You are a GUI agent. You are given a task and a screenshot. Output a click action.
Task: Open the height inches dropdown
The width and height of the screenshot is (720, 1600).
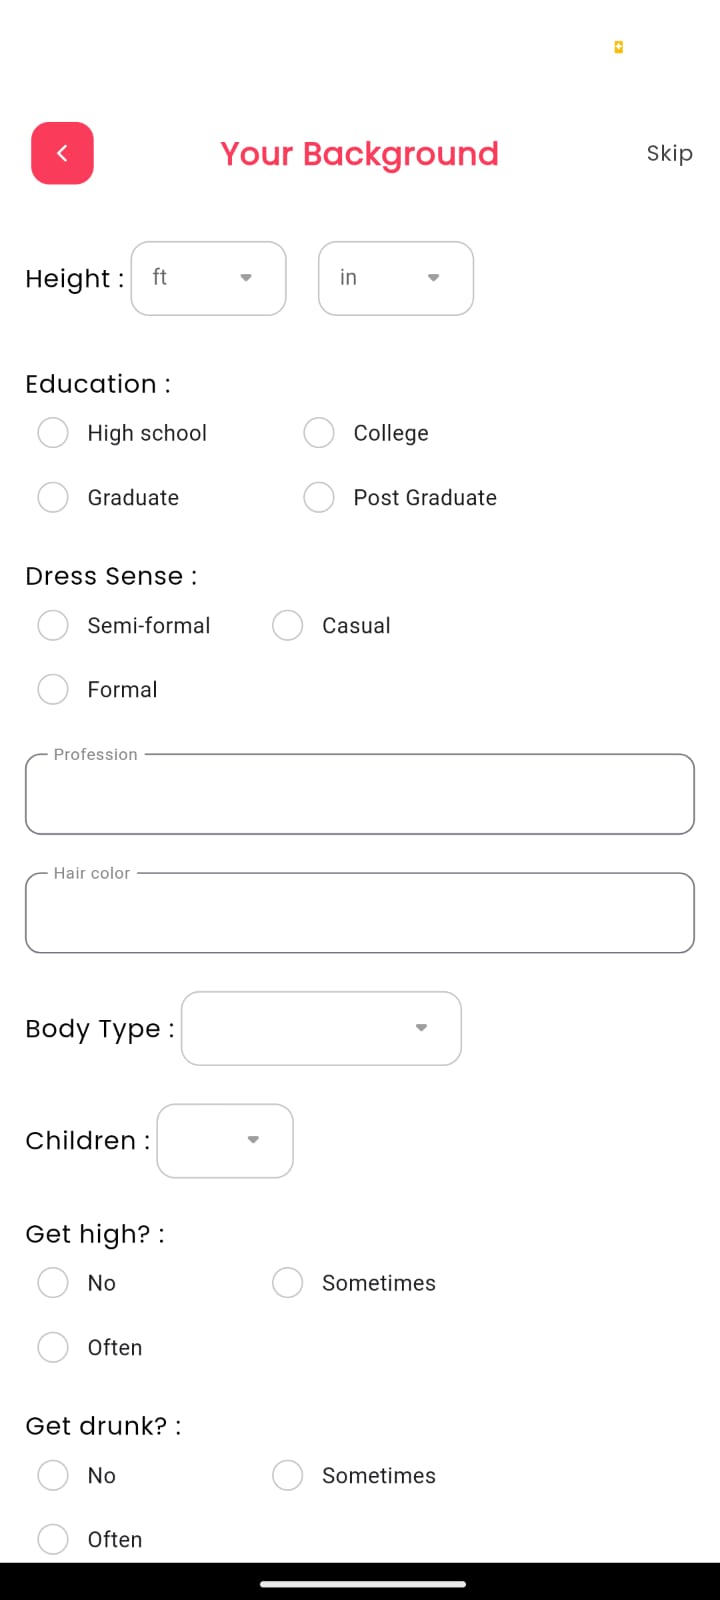click(x=396, y=278)
